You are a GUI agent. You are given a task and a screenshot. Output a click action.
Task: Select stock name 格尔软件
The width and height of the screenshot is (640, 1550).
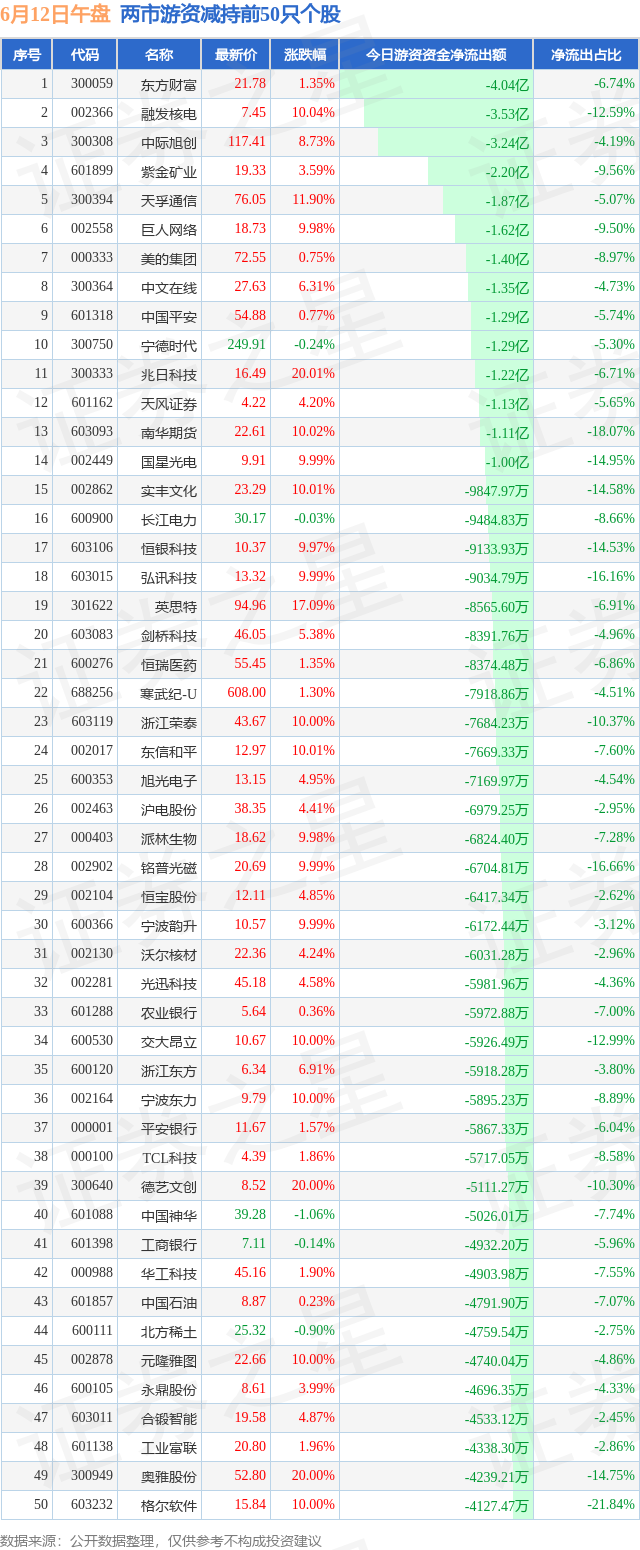click(169, 1506)
